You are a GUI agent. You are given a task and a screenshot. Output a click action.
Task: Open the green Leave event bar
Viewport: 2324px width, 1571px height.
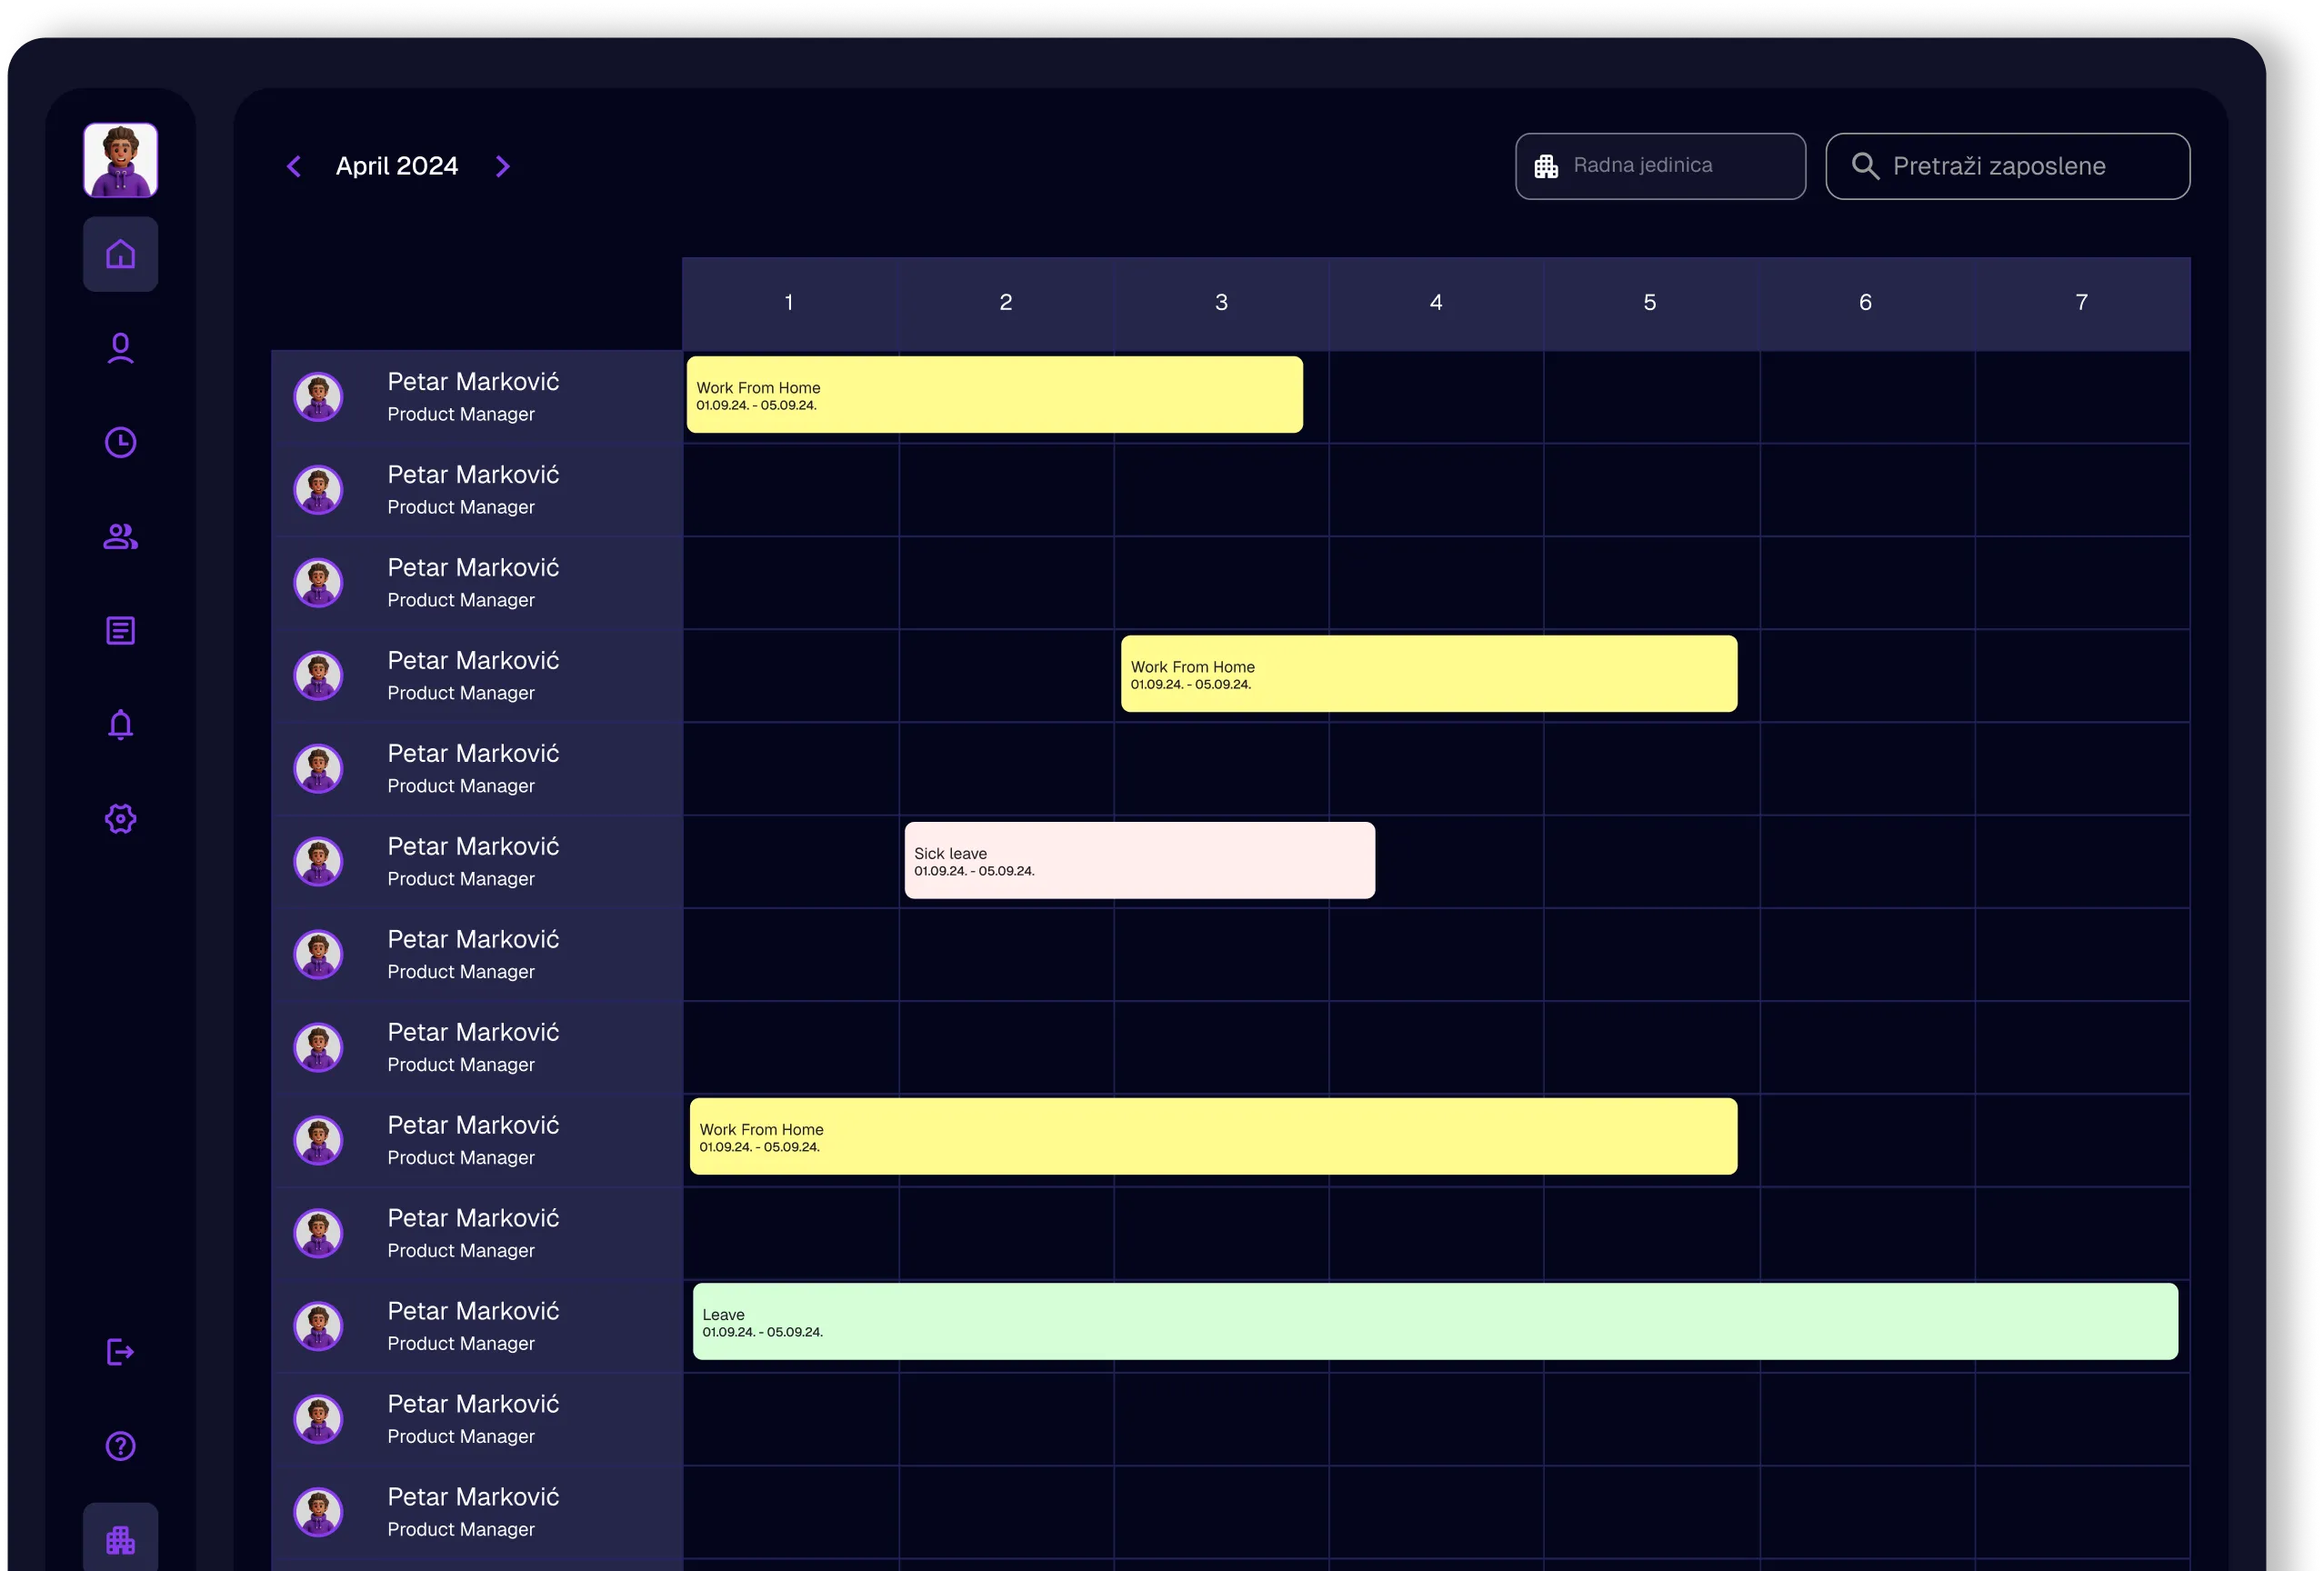(x=1435, y=1321)
